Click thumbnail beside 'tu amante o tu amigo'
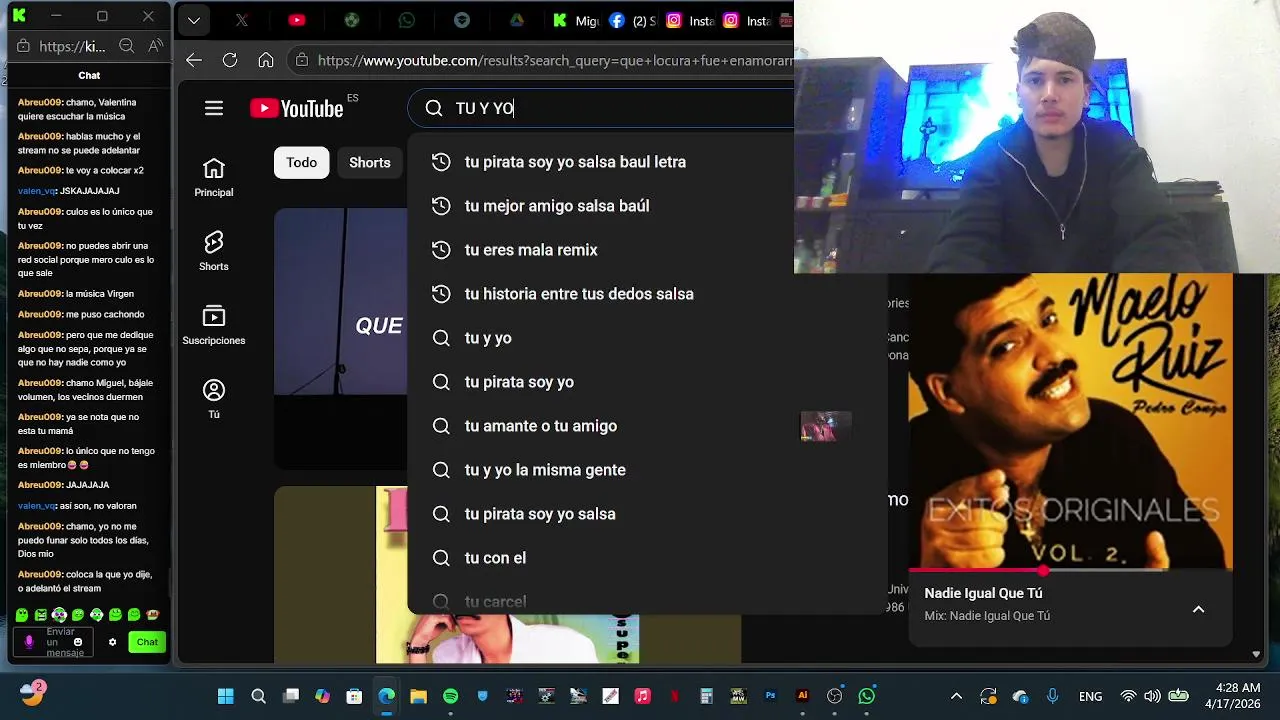1280x720 pixels. [x=825, y=426]
